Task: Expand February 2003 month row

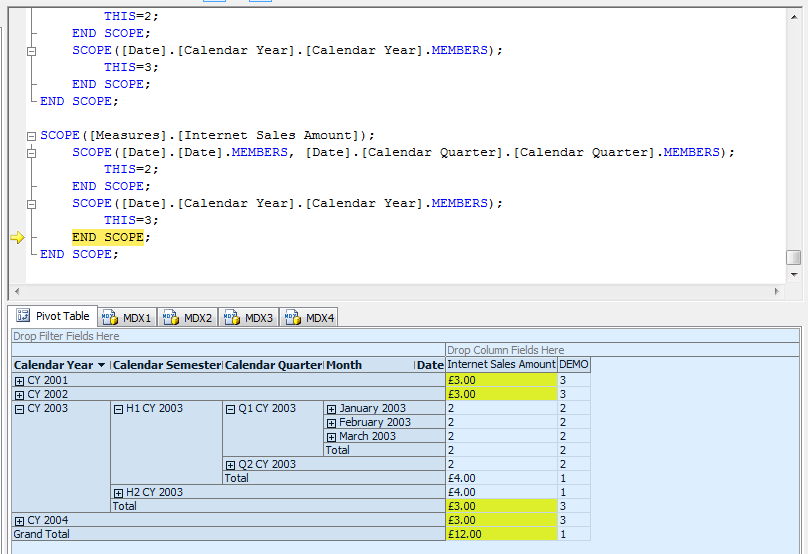Action: 331,423
